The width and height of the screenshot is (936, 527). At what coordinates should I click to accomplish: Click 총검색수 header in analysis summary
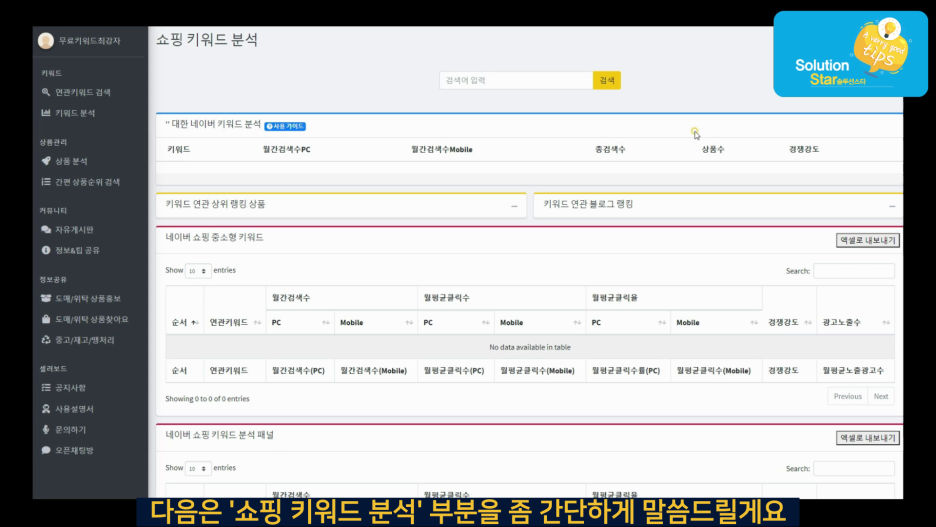click(x=610, y=149)
